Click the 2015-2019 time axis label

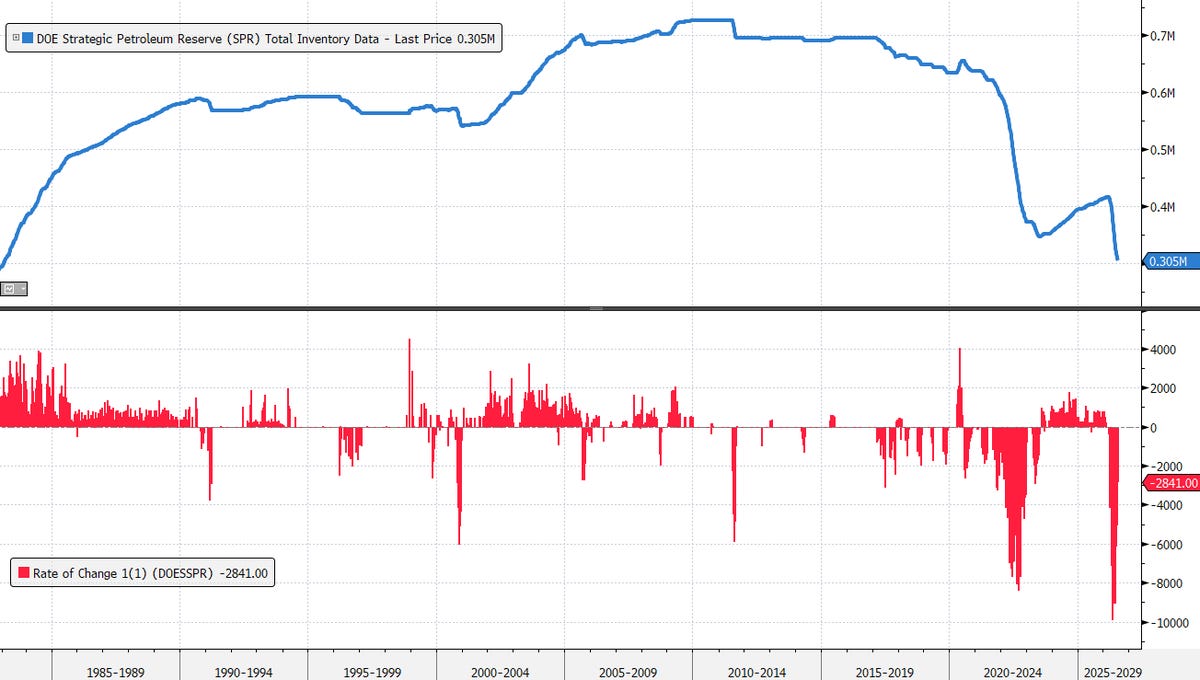point(886,672)
